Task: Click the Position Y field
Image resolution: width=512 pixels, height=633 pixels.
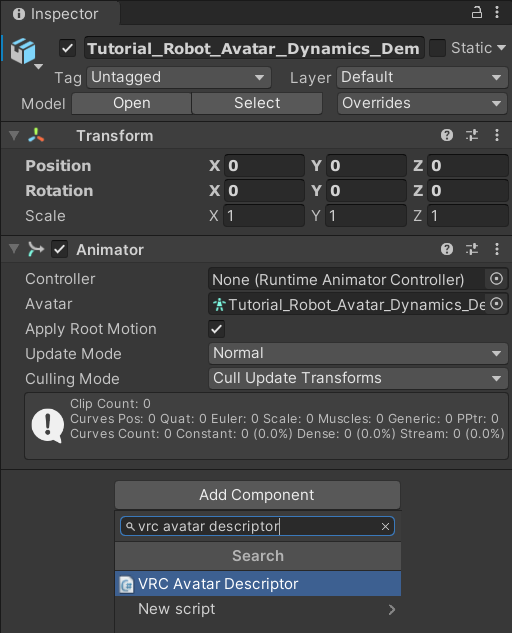Action: [366, 166]
